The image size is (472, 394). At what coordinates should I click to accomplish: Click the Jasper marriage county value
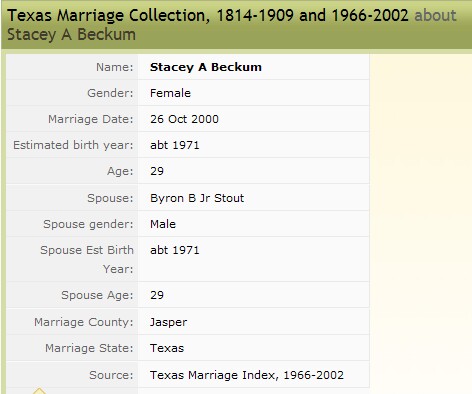click(x=168, y=322)
